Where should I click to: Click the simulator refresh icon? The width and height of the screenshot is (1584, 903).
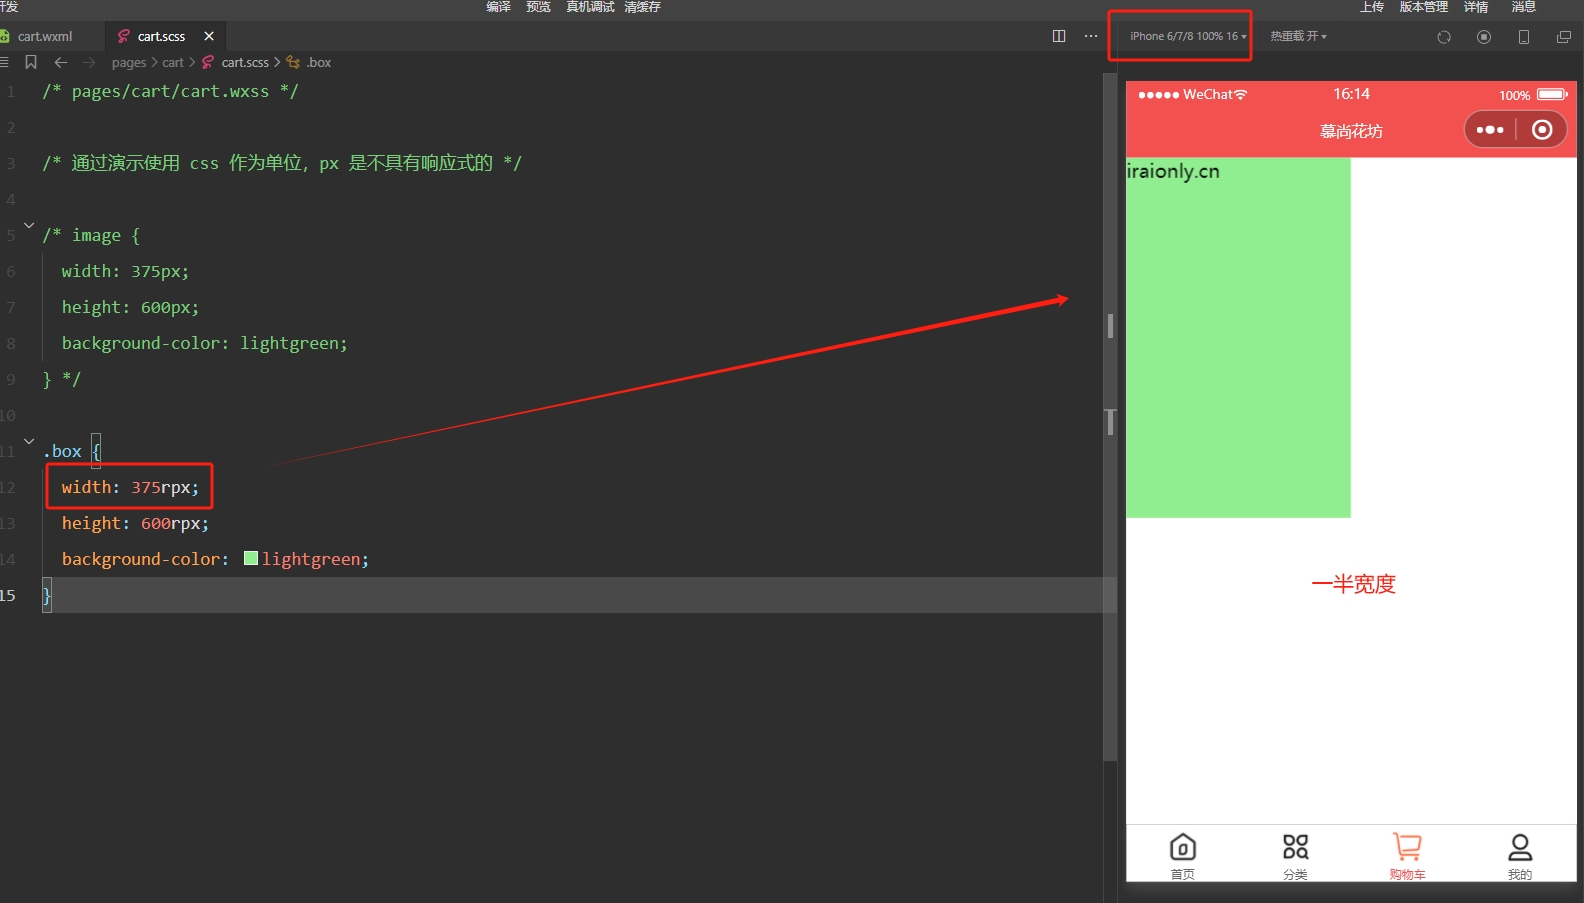tap(1444, 37)
